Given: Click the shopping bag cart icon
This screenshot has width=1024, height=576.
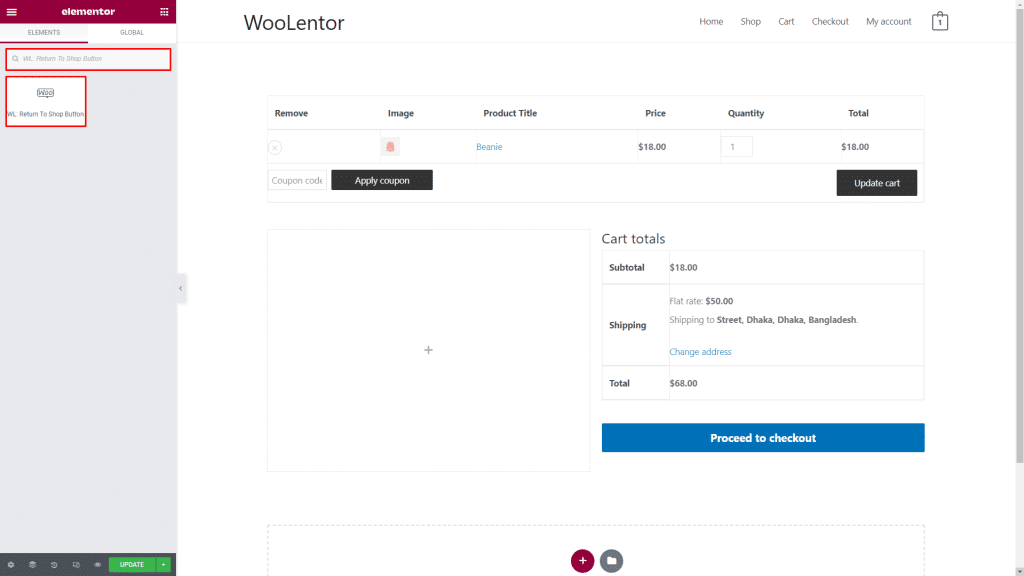Looking at the screenshot, I should (940, 22).
